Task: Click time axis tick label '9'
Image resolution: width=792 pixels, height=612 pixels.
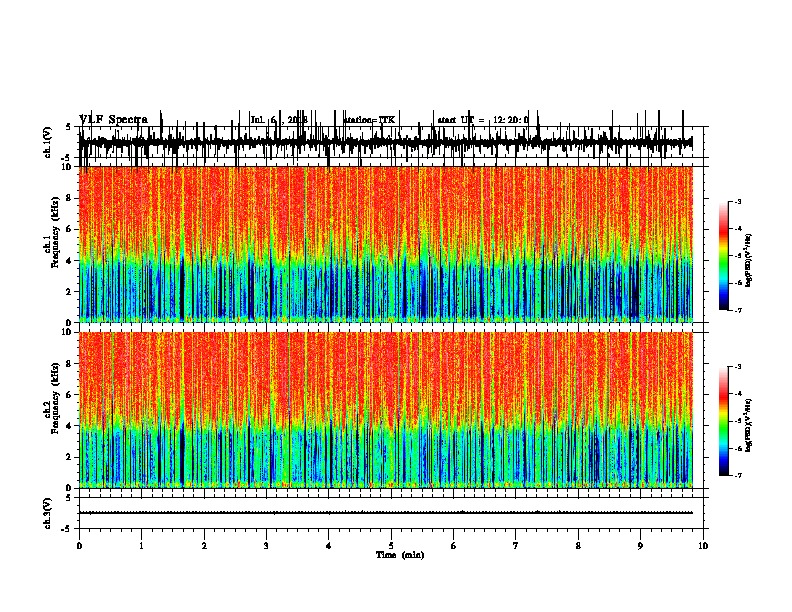Action: click(640, 546)
